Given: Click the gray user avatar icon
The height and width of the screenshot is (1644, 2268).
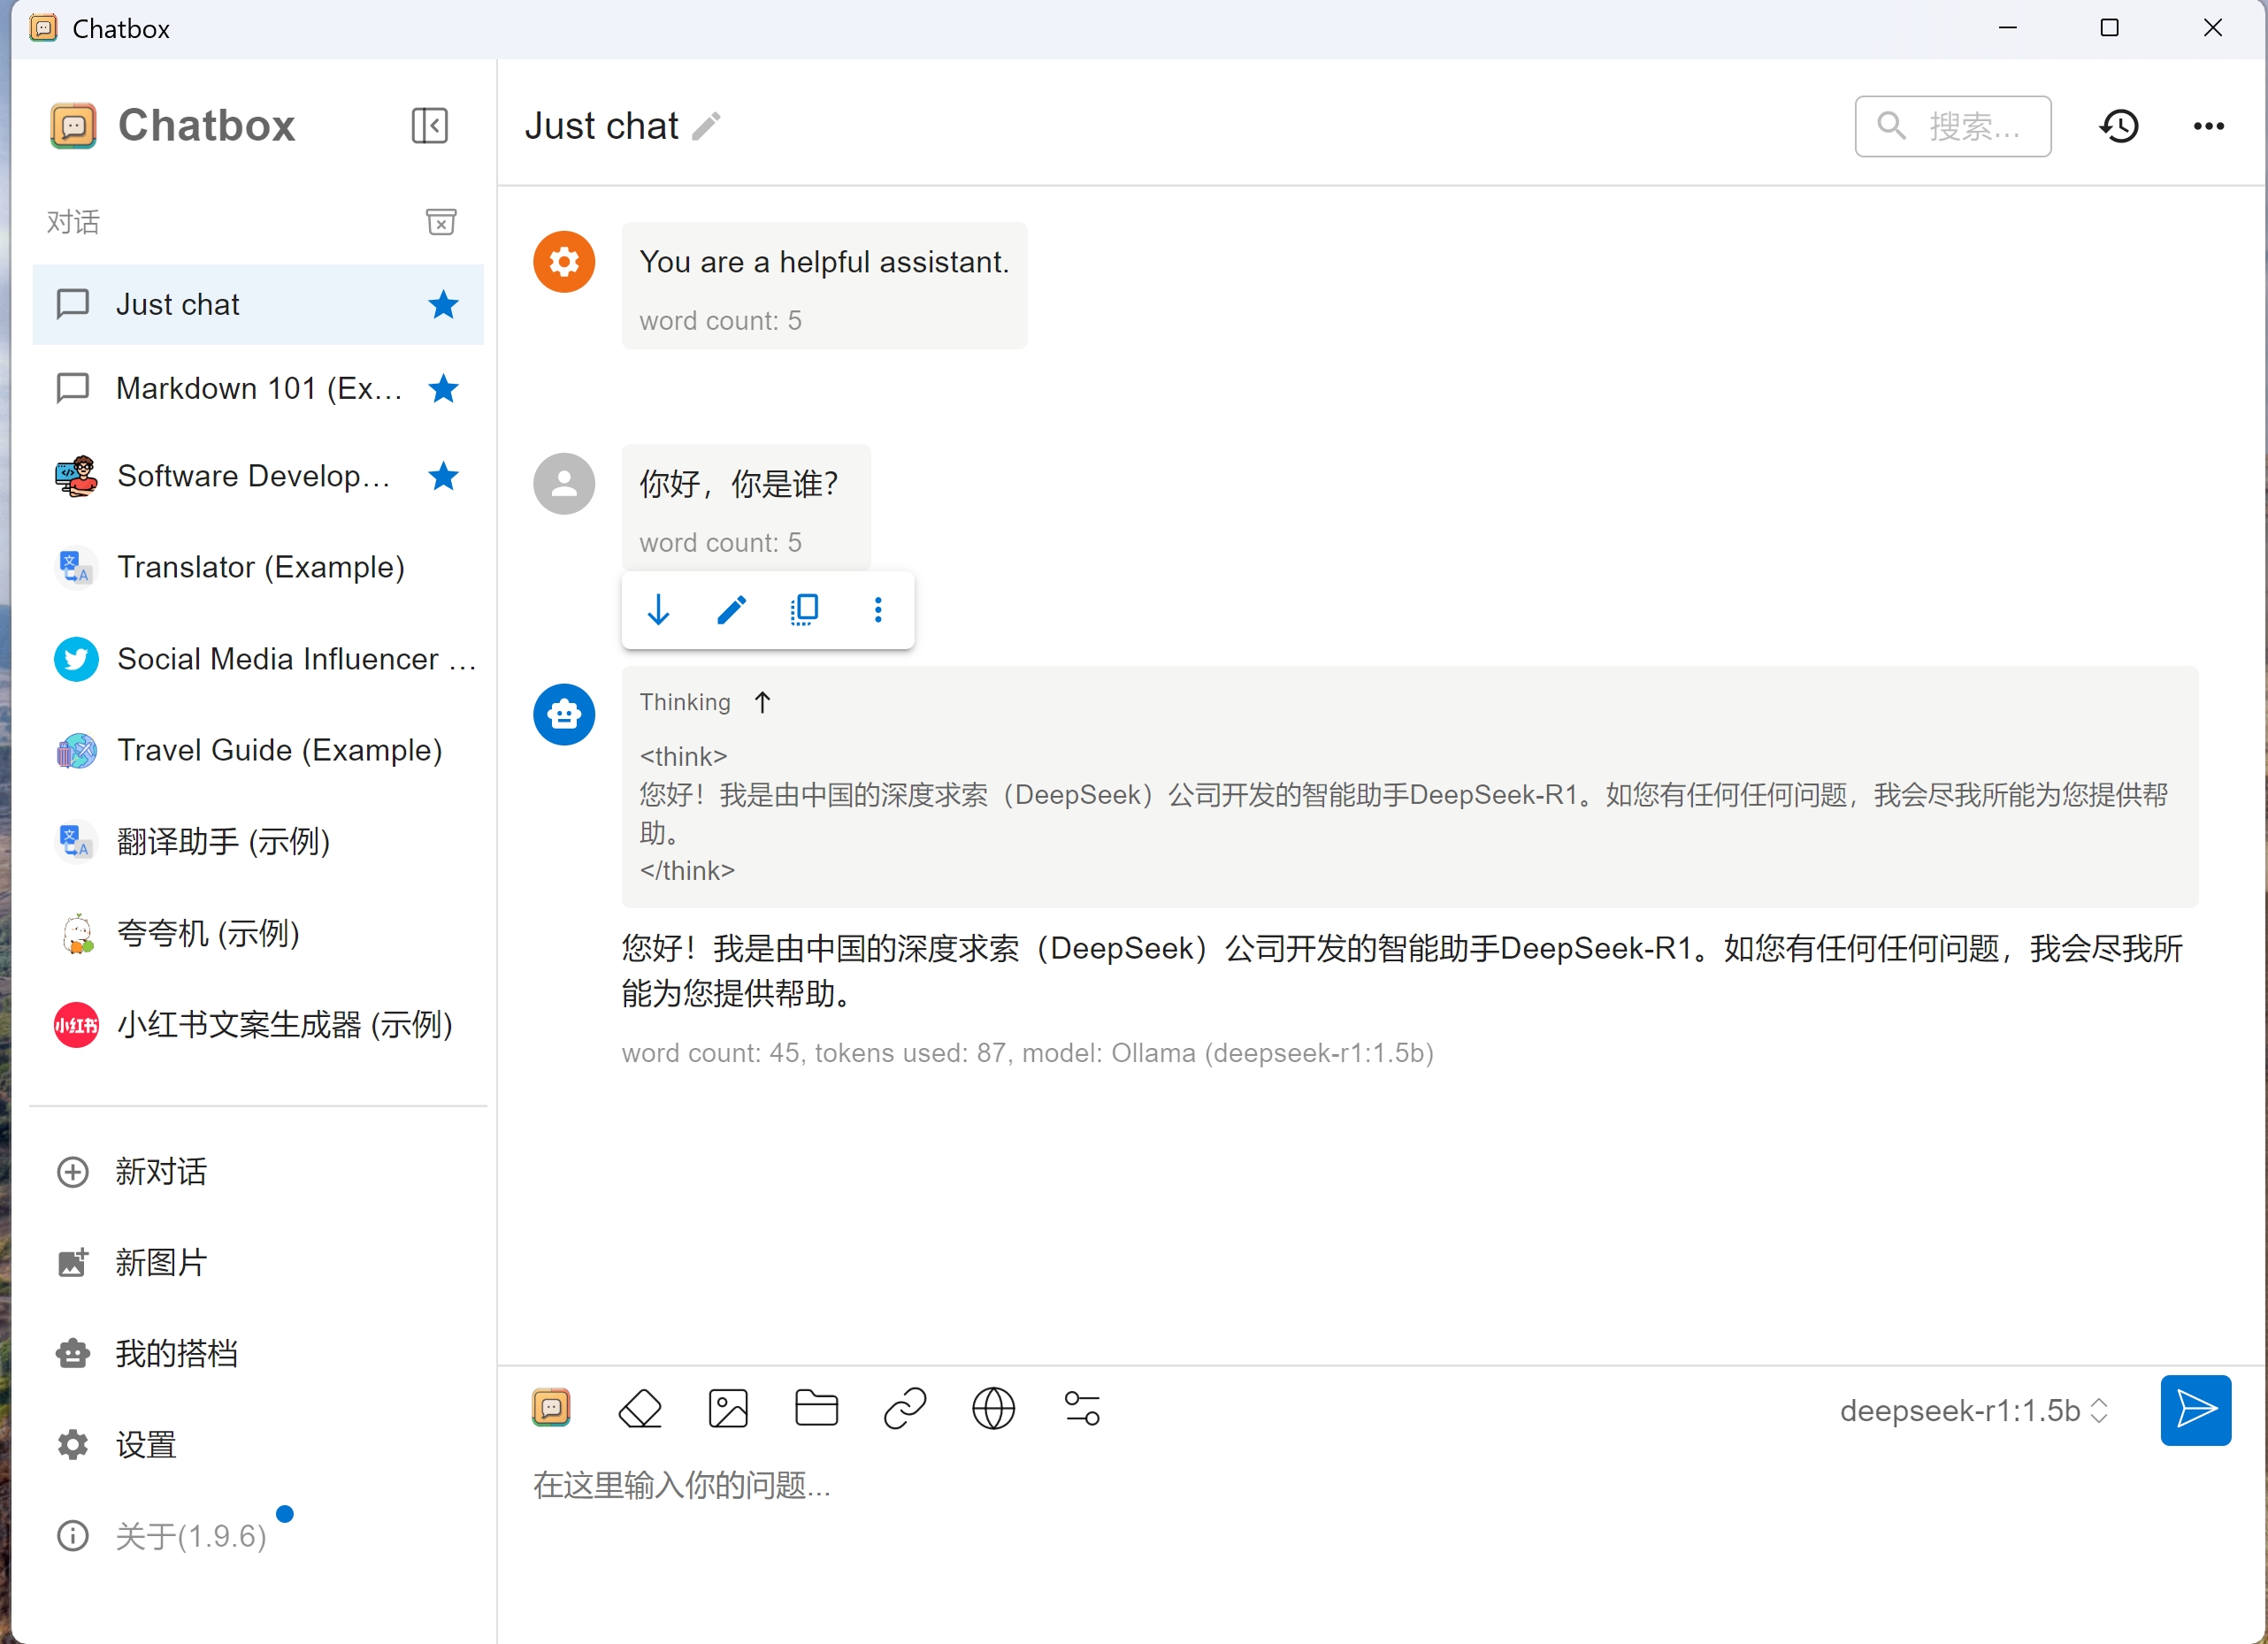Looking at the screenshot, I should click(564, 484).
